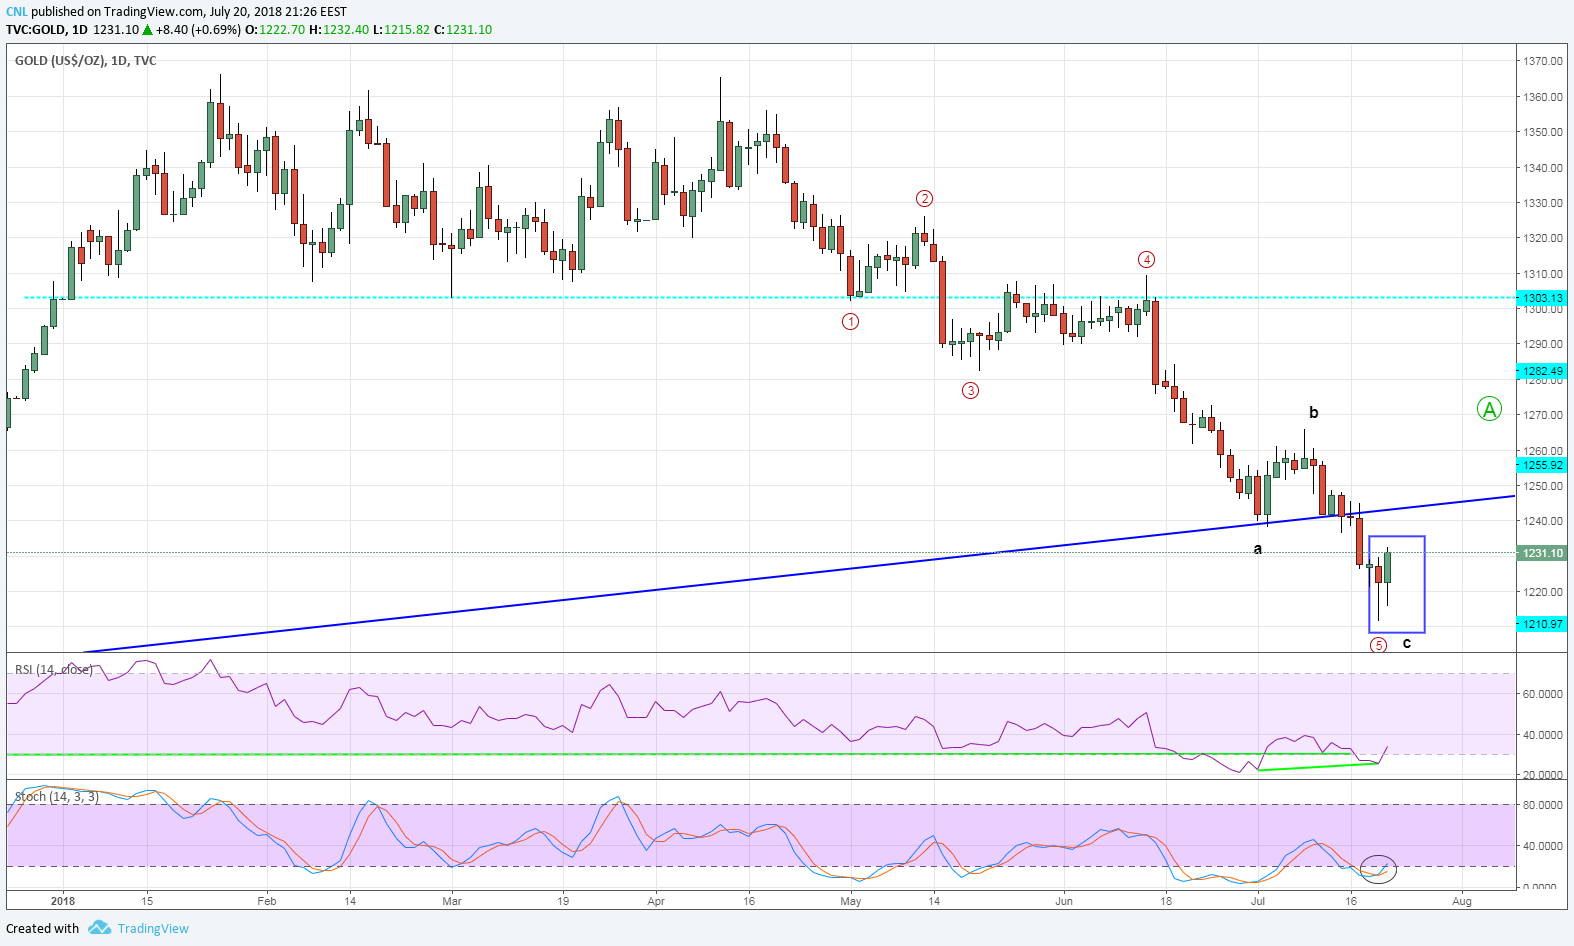This screenshot has height=946, width=1574.
Task: Select the ascending blue trendline
Action: (x=800, y=575)
